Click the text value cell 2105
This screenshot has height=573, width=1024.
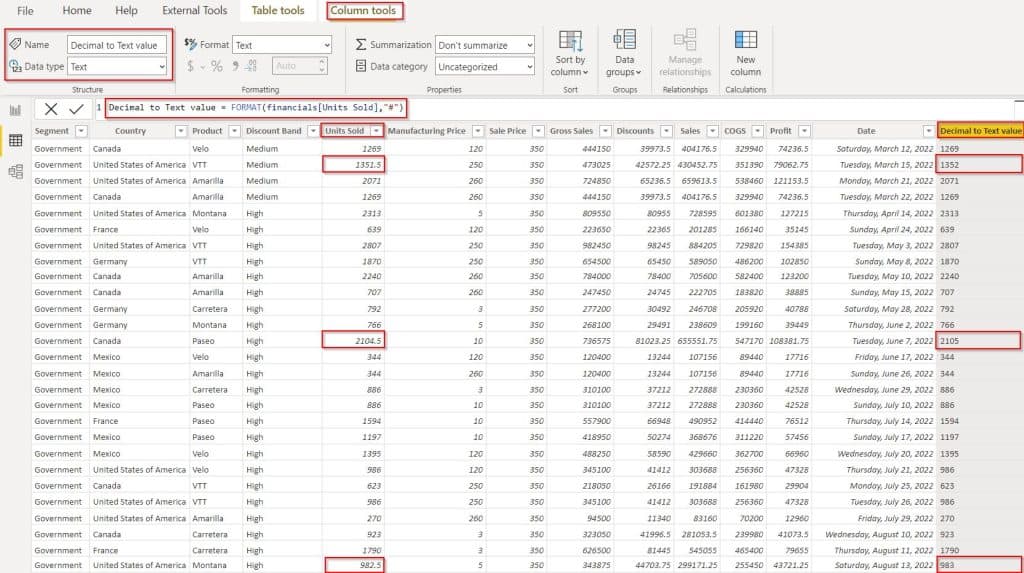978,340
